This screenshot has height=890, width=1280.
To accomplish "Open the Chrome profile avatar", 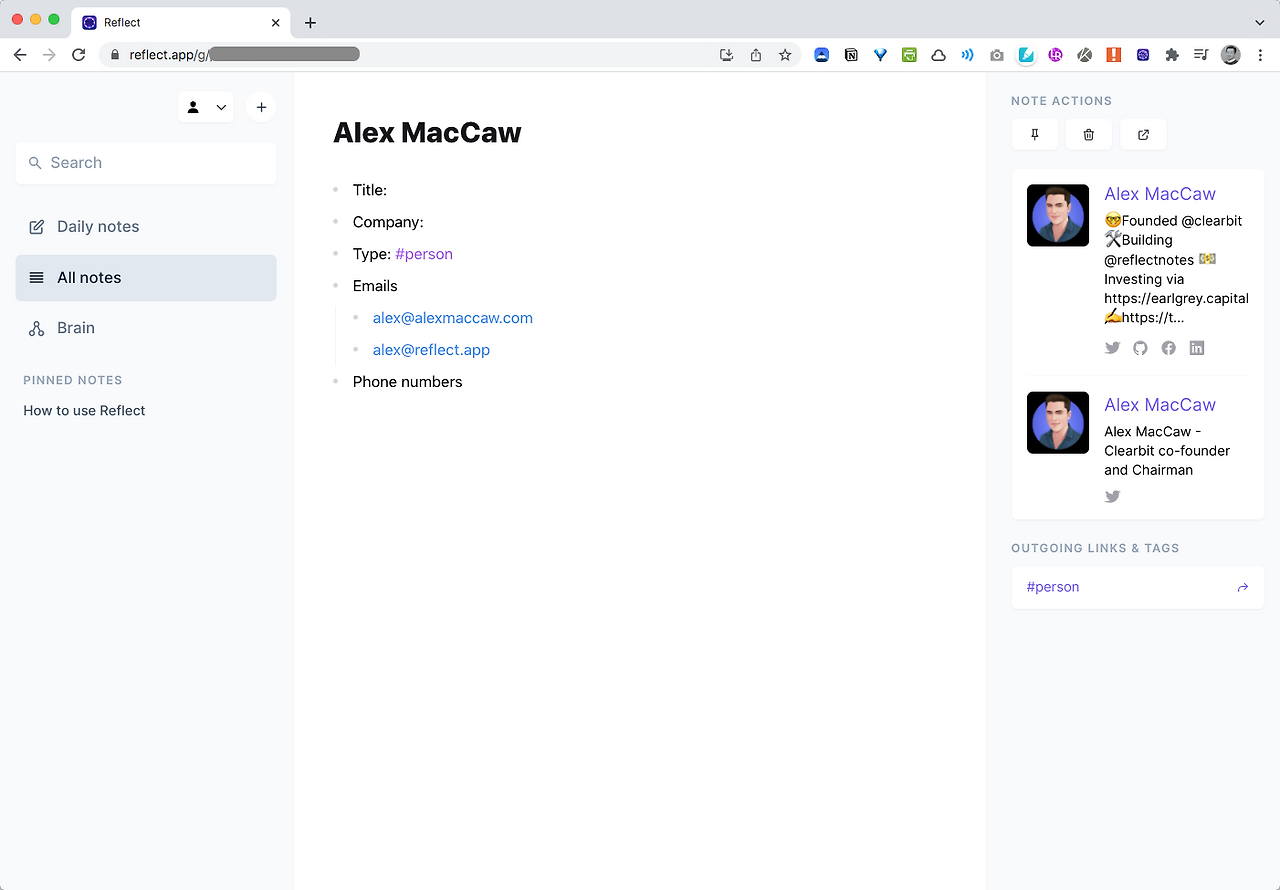I will [x=1231, y=55].
